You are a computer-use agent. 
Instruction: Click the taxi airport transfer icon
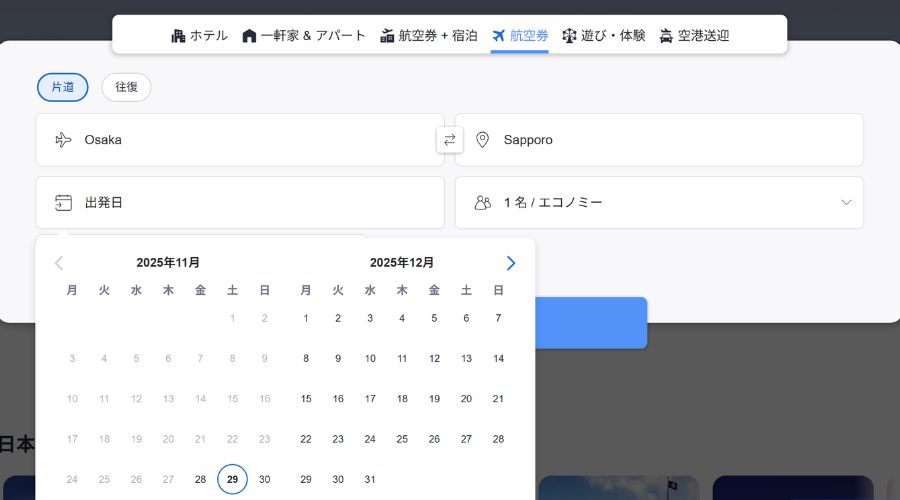point(666,36)
